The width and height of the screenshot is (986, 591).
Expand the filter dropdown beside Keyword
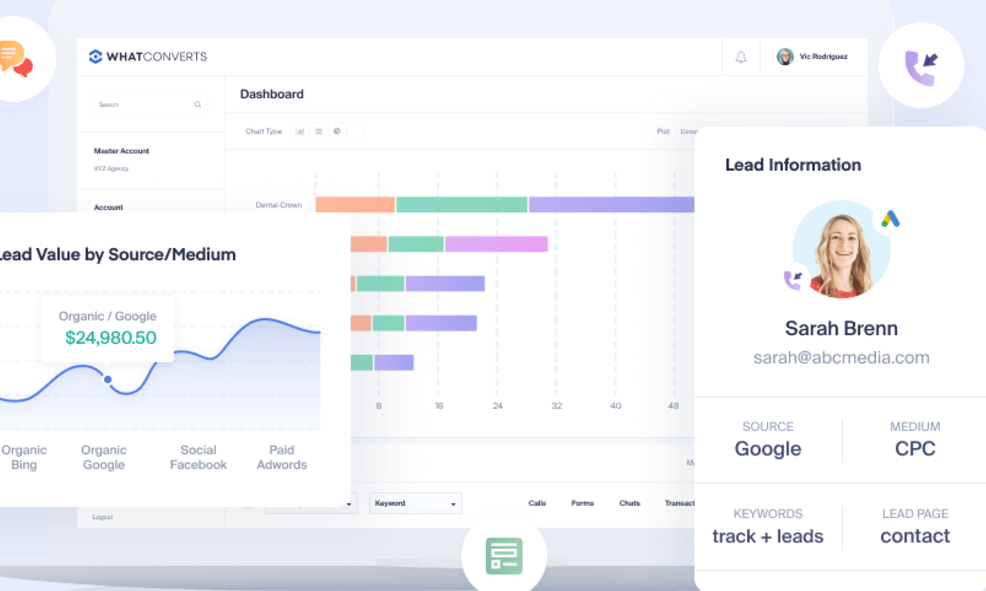point(340,503)
